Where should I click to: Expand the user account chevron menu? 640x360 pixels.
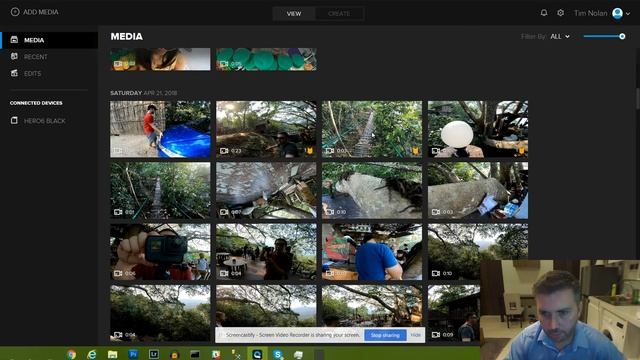click(x=628, y=13)
